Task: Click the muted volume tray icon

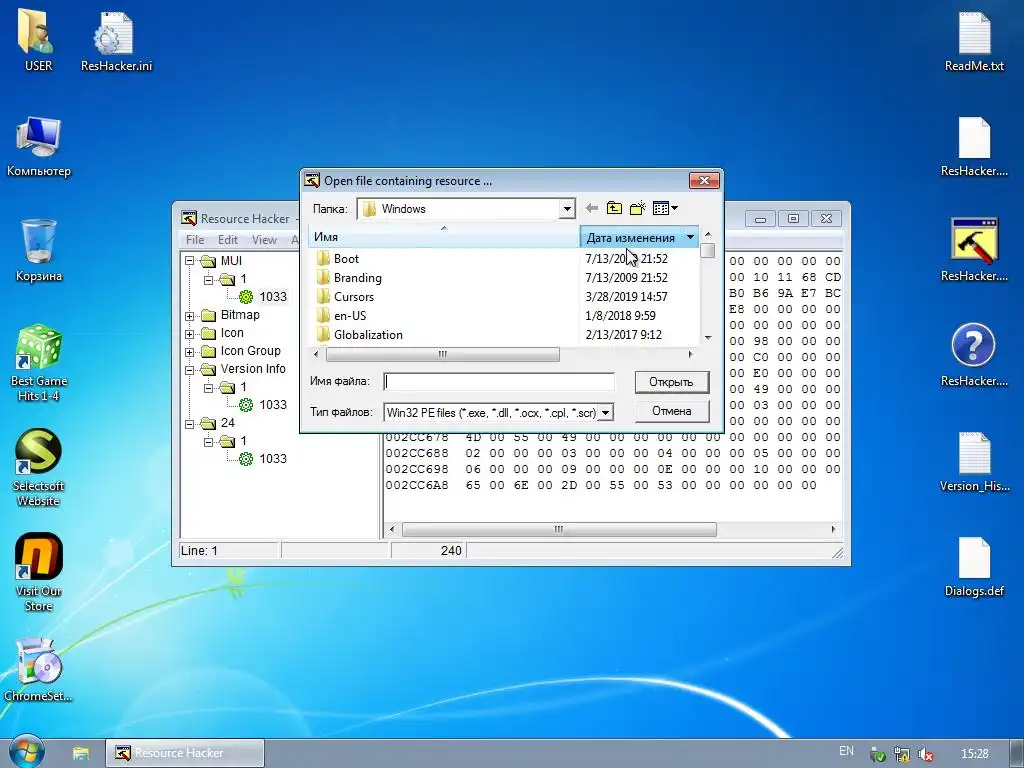Action: point(925,754)
